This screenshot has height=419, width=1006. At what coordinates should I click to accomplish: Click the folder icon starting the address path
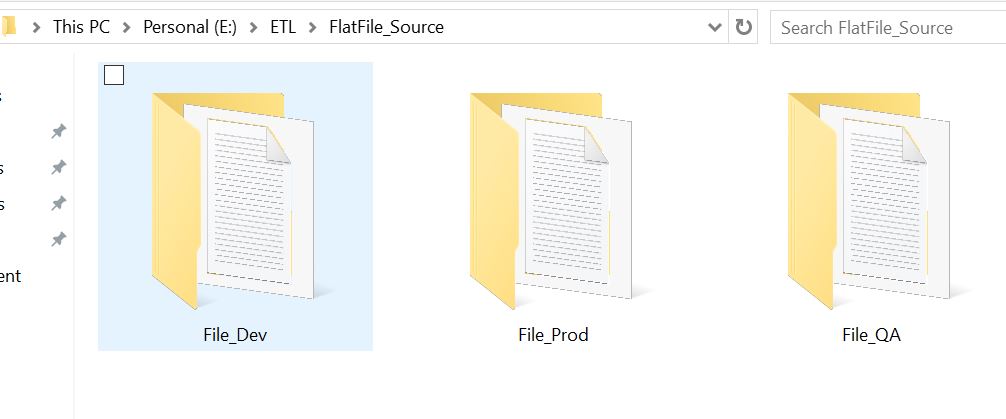click(x=8, y=27)
